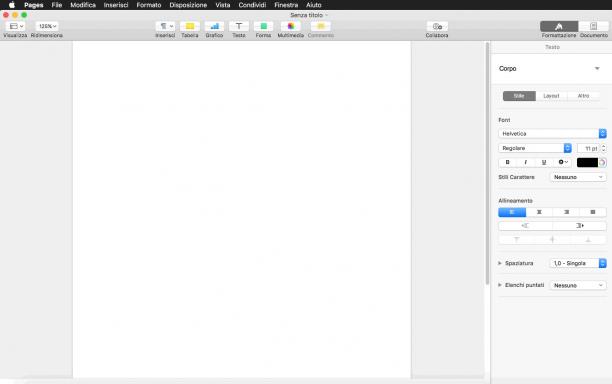Open the advanced text options gear

562,162
